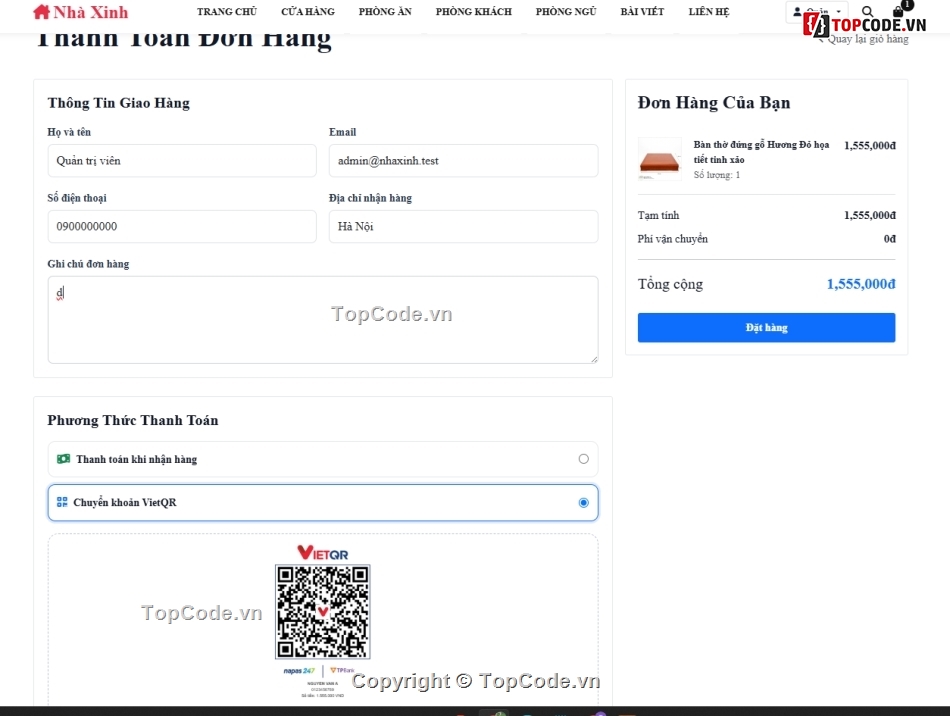This screenshot has width=950, height=716.
Task: Click the Địa chỉ nhận hàng input field
Action: pos(463,227)
